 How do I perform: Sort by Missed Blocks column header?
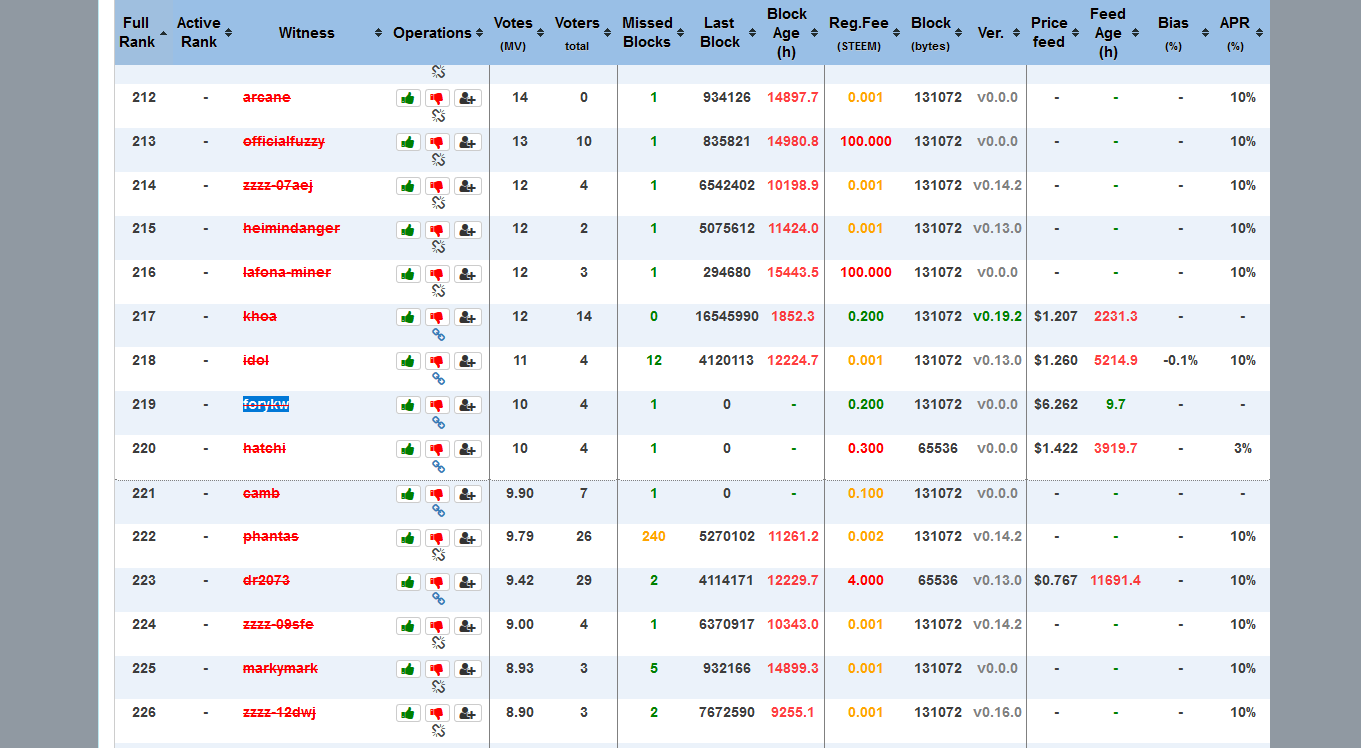click(x=652, y=32)
